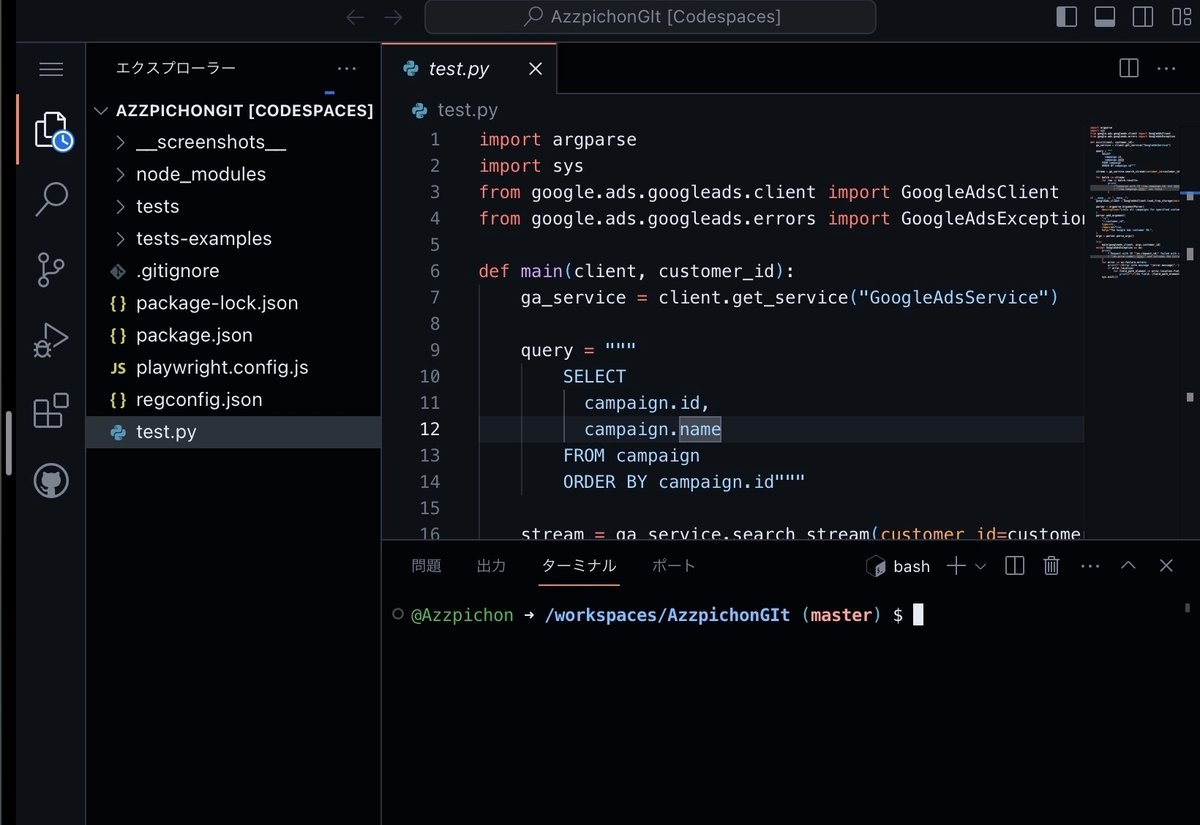Click 'GoogleAdsClient' in the import line

pyautogui.click(x=980, y=192)
